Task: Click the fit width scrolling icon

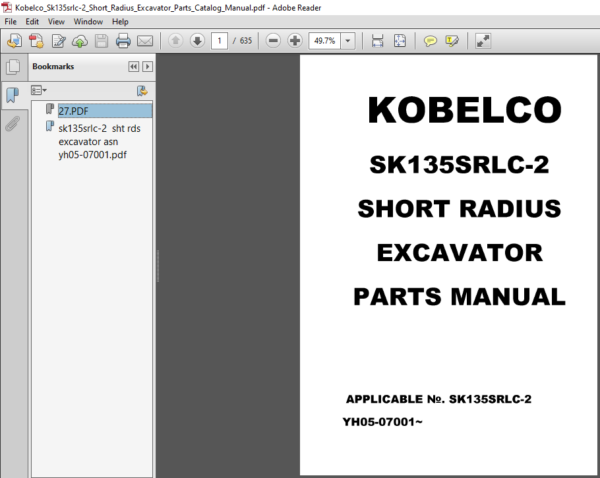Action: pyautogui.click(x=378, y=41)
